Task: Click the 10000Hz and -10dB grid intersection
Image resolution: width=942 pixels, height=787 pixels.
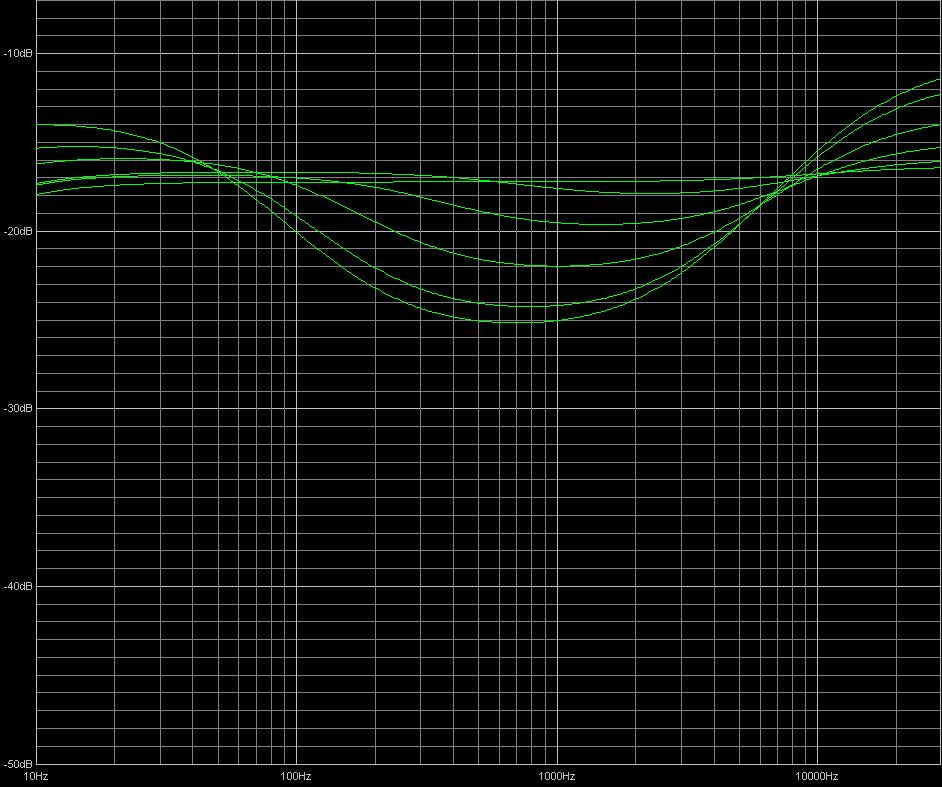Action: [x=817, y=53]
